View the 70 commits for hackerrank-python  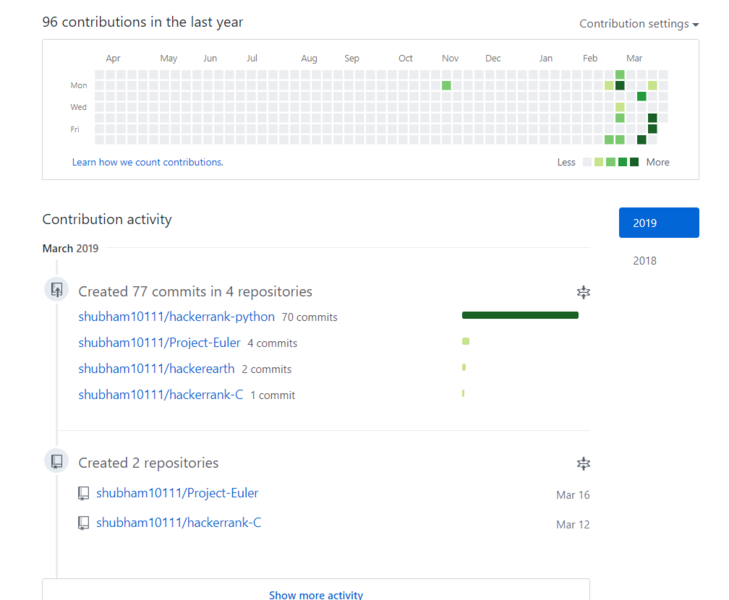click(x=309, y=318)
